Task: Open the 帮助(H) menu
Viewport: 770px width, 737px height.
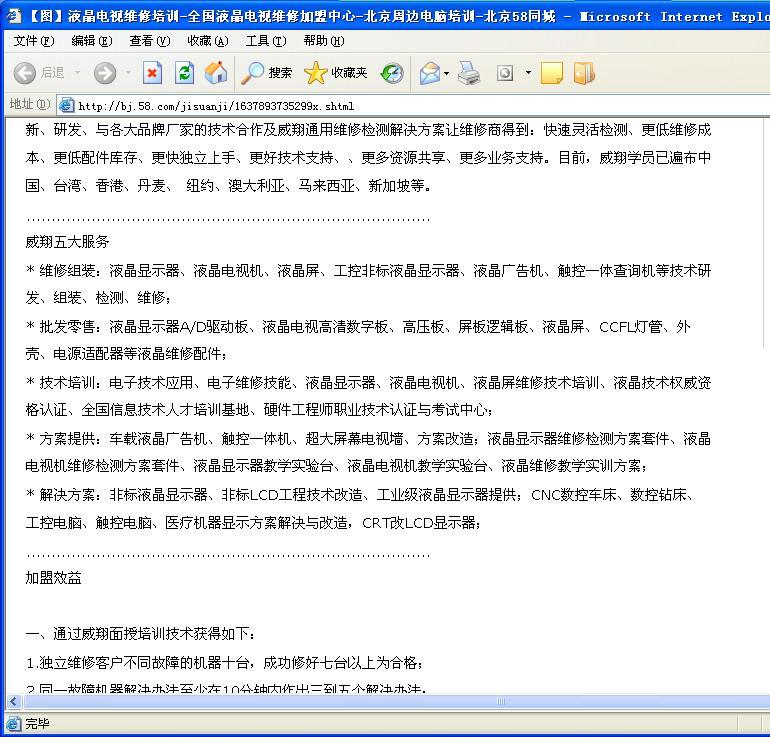Action: click(x=323, y=41)
